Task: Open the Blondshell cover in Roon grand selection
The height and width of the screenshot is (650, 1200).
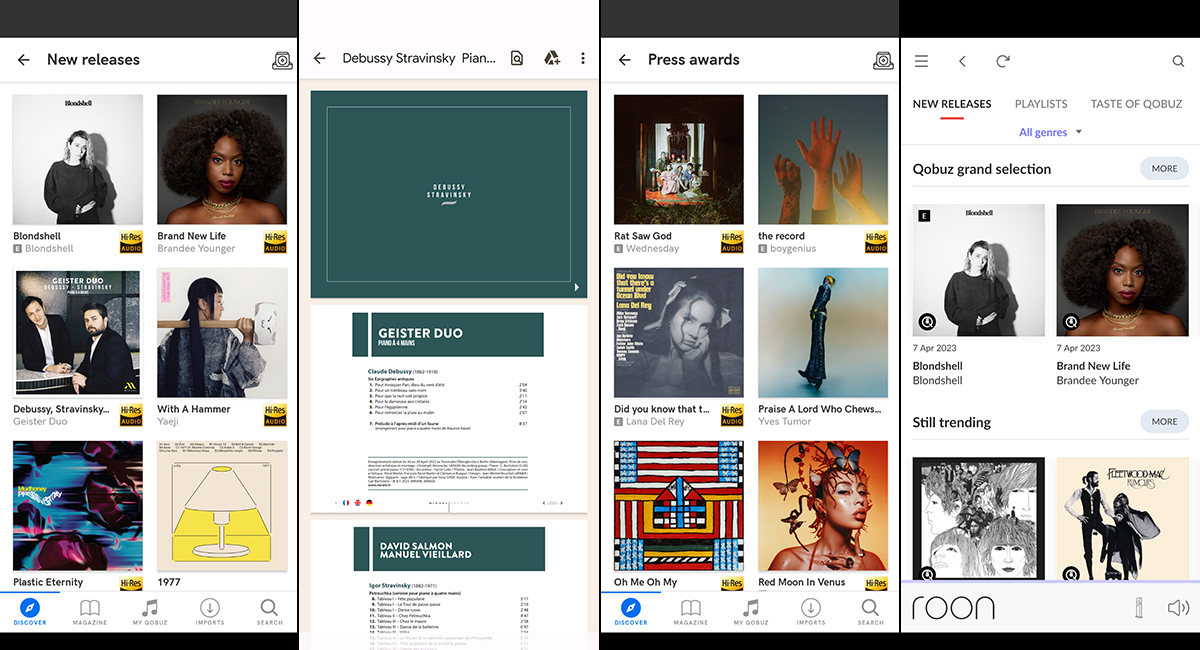Action: point(979,271)
